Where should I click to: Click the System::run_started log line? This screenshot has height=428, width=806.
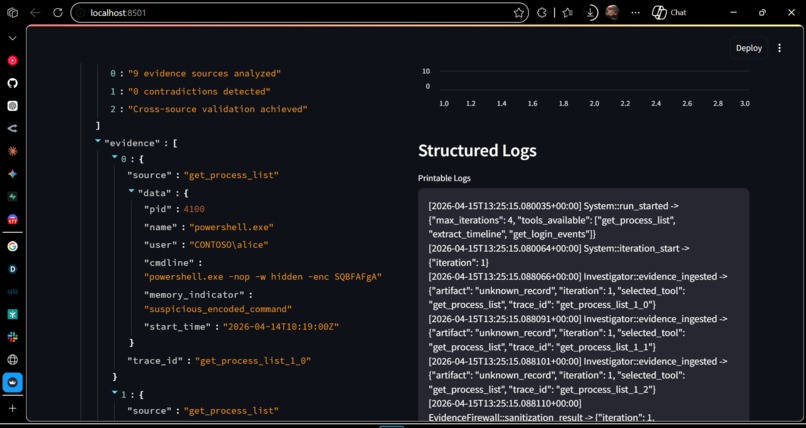[554, 220]
